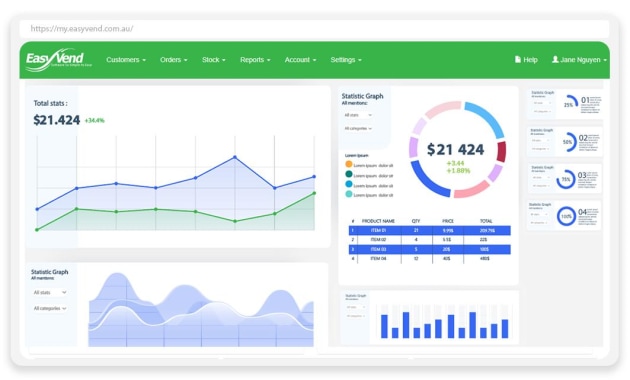Click the TOTAL column header

pos(486,221)
